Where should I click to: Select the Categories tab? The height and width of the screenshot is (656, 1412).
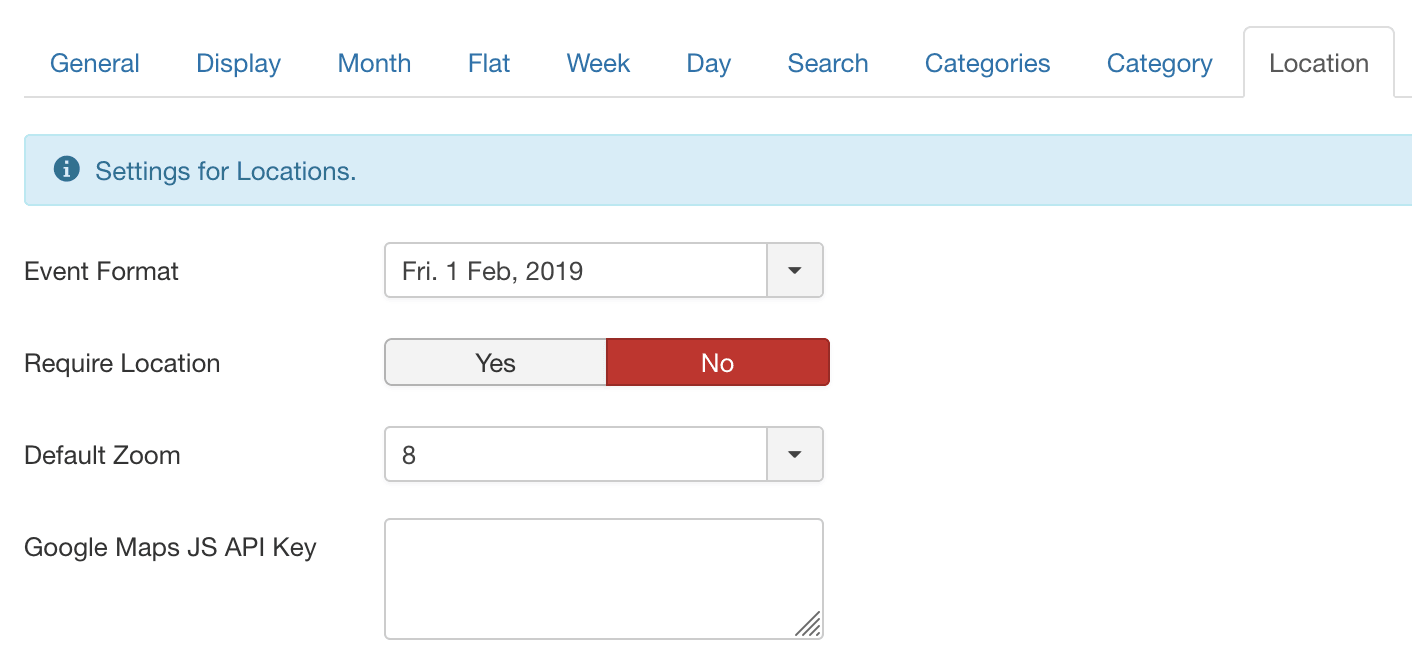987,63
